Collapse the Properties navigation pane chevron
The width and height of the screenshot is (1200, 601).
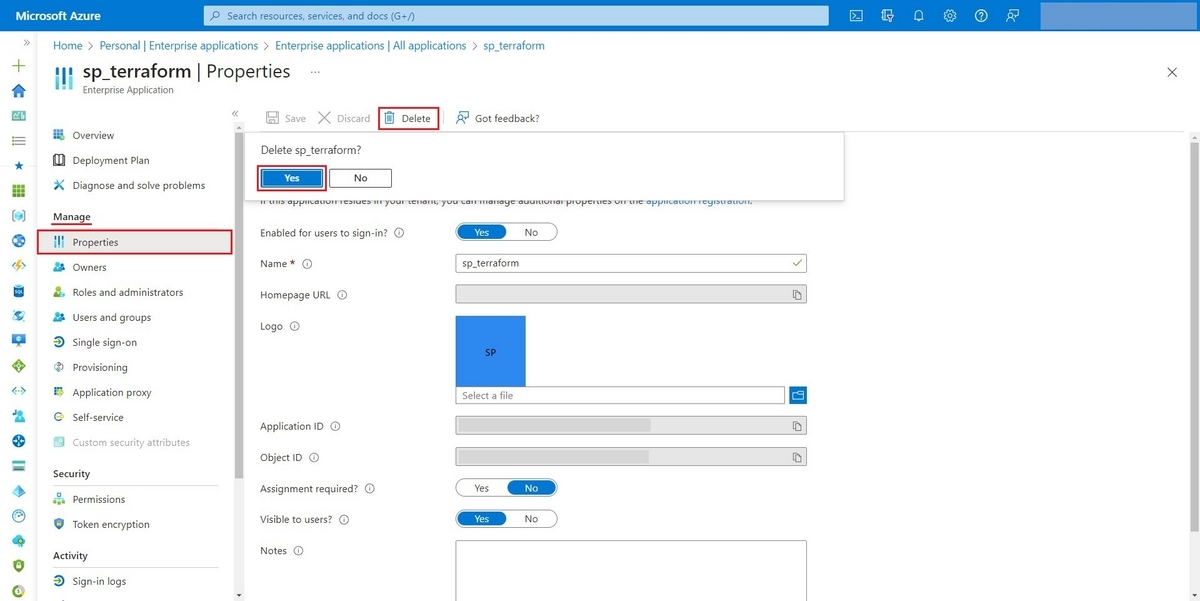pos(234,113)
